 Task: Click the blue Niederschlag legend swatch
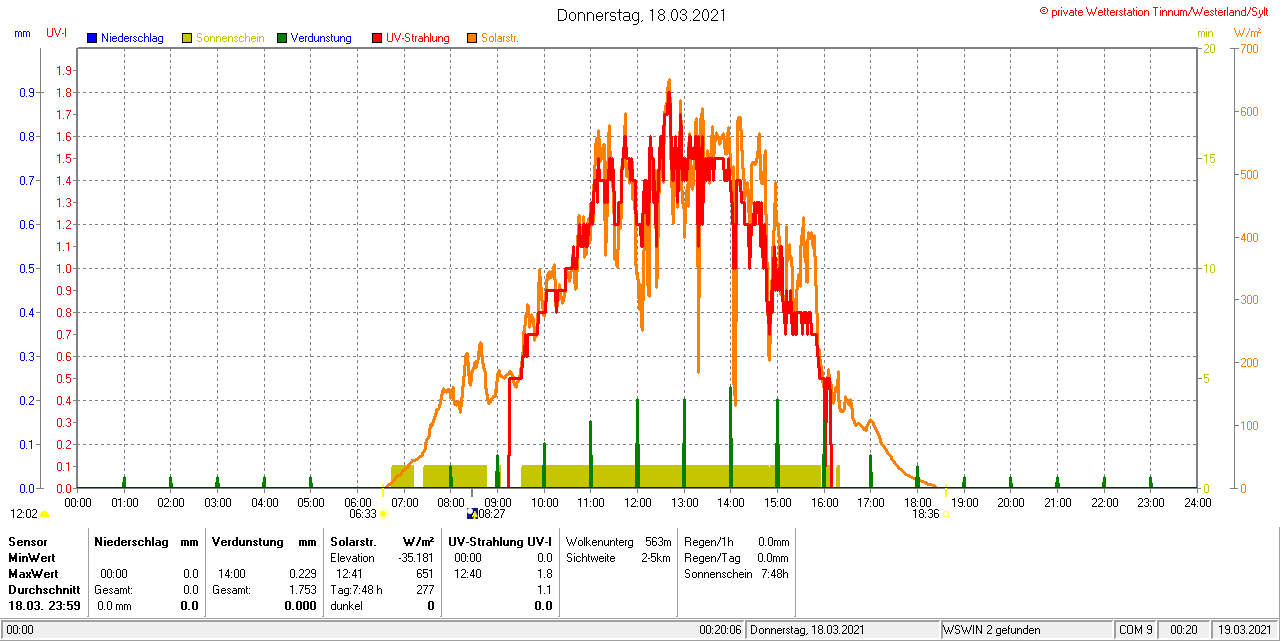[93, 38]
